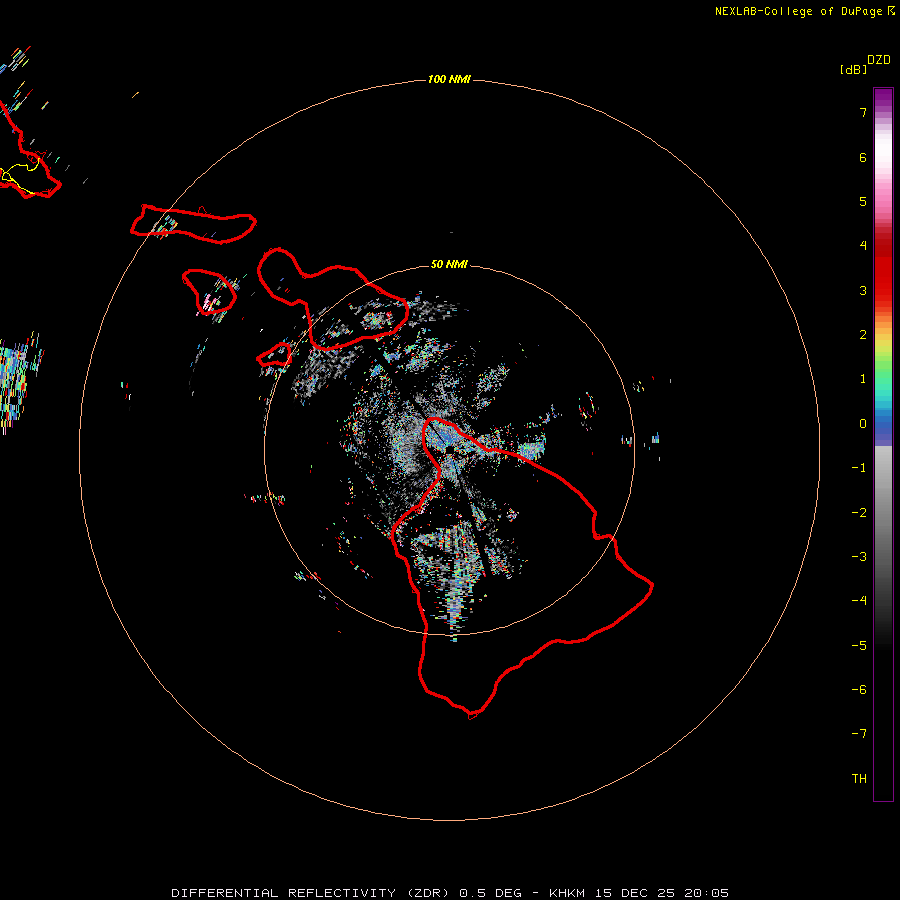Click the 4 value on color scale
This screenshot has width=900, height=900.
tap(863, 246)
